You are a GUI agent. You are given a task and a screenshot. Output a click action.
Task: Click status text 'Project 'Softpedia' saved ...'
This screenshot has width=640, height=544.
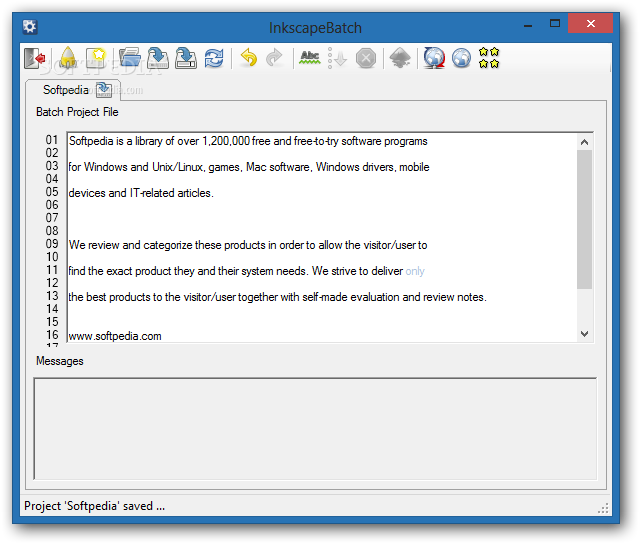(x=95, y=506)
